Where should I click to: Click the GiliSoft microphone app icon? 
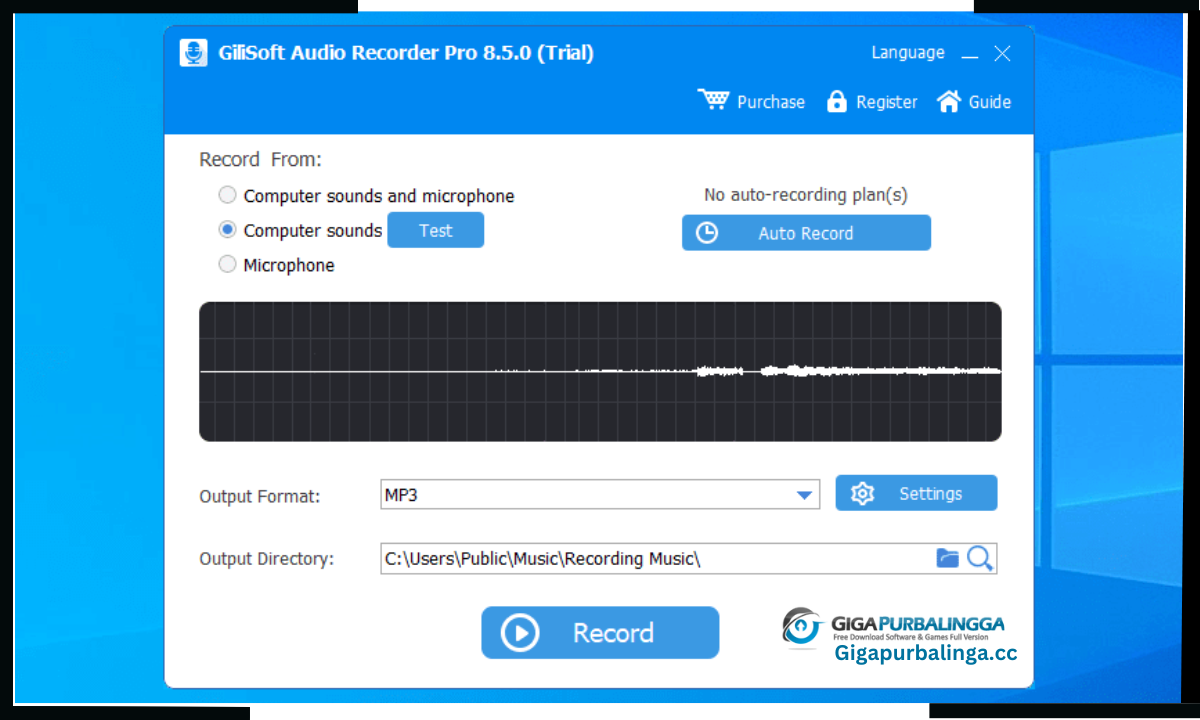pyautogui.click(x=193, y=53)
